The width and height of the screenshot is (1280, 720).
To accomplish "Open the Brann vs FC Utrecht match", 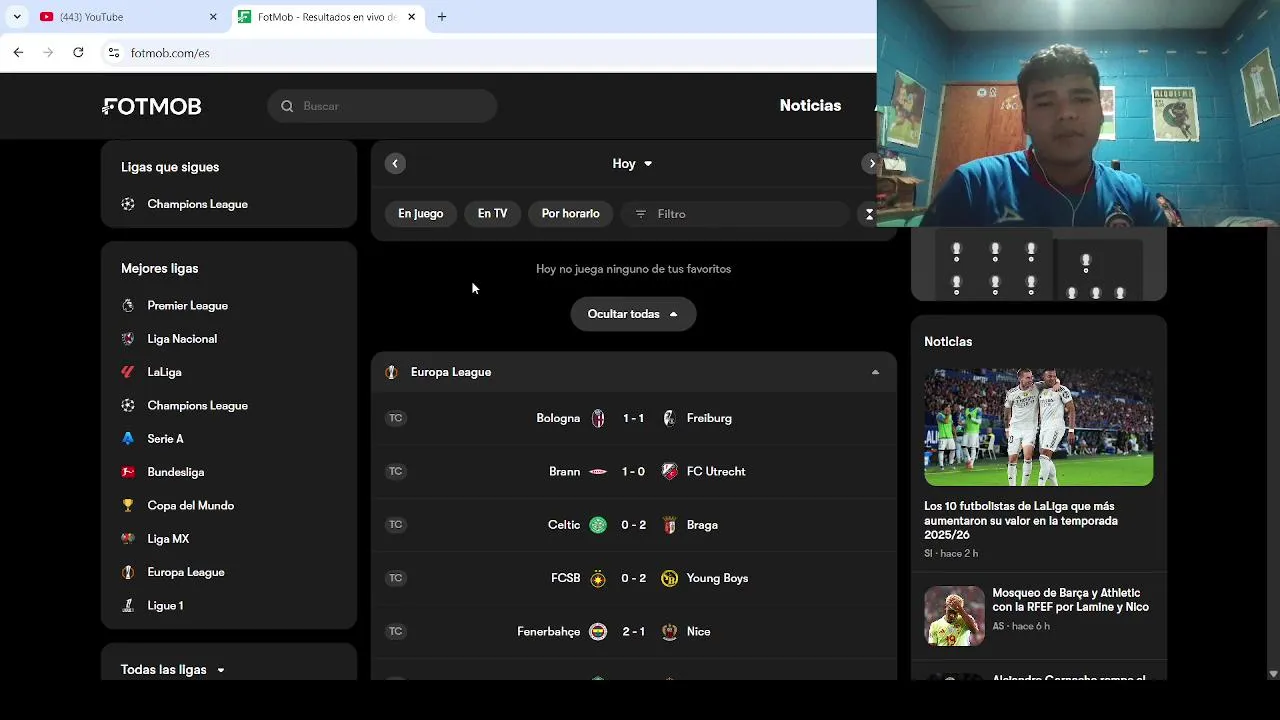I will point(633,472).
